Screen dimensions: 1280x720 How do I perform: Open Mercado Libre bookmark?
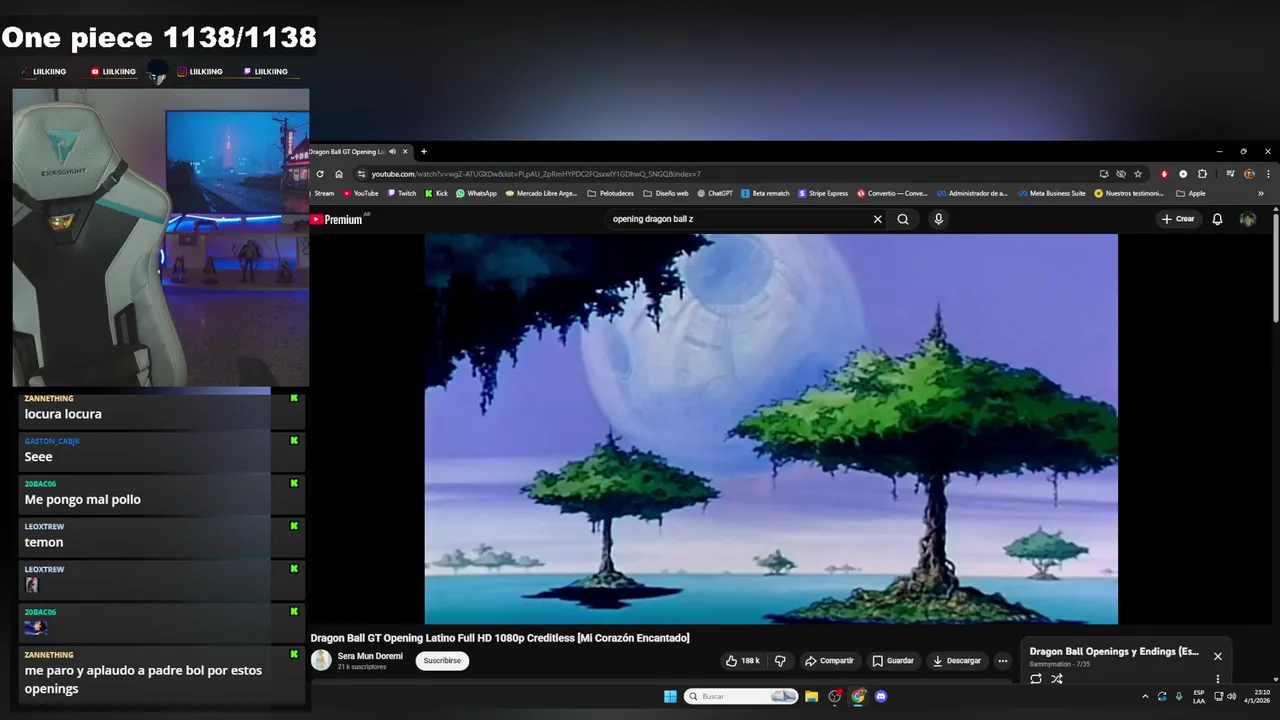point(542,193)
